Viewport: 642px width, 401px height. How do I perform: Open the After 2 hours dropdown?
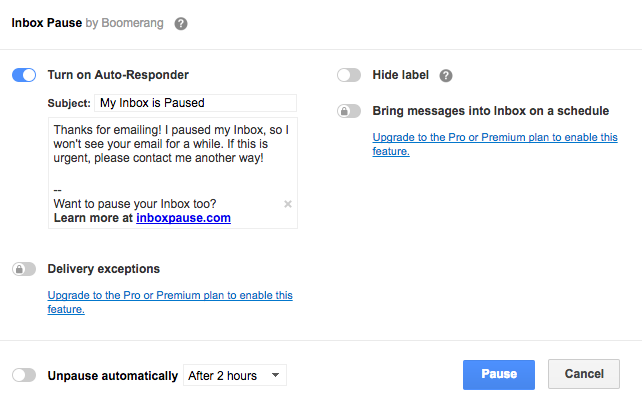point(235,375)
